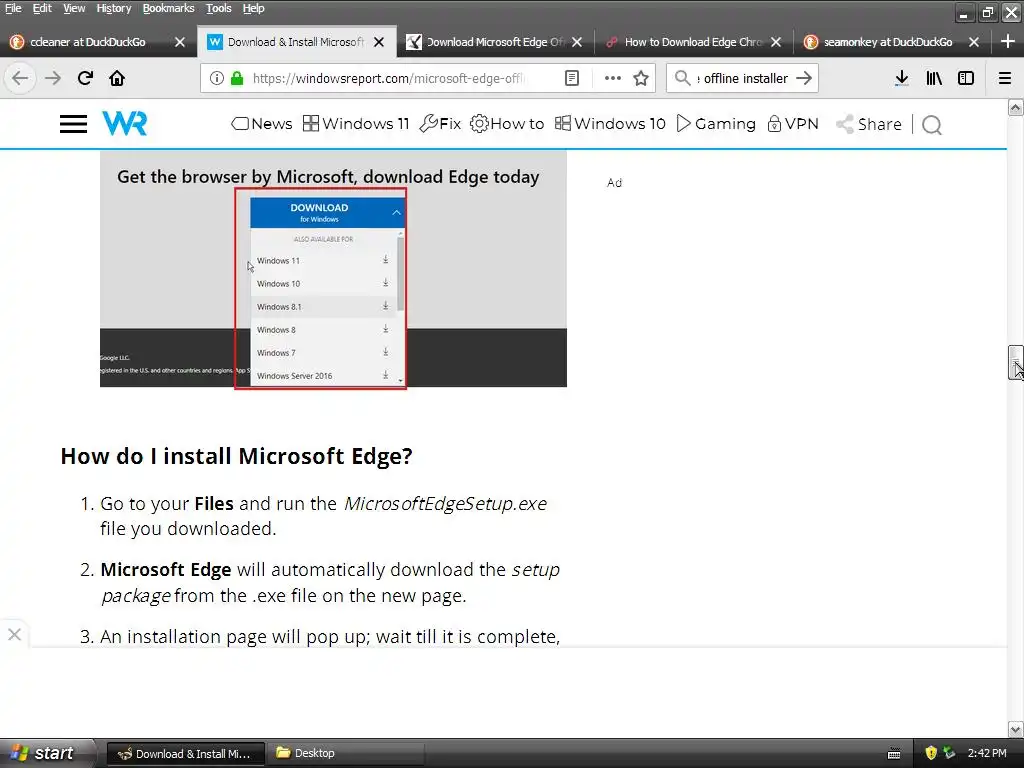Toggle the sidebar view icon

[x=966, y=78]
